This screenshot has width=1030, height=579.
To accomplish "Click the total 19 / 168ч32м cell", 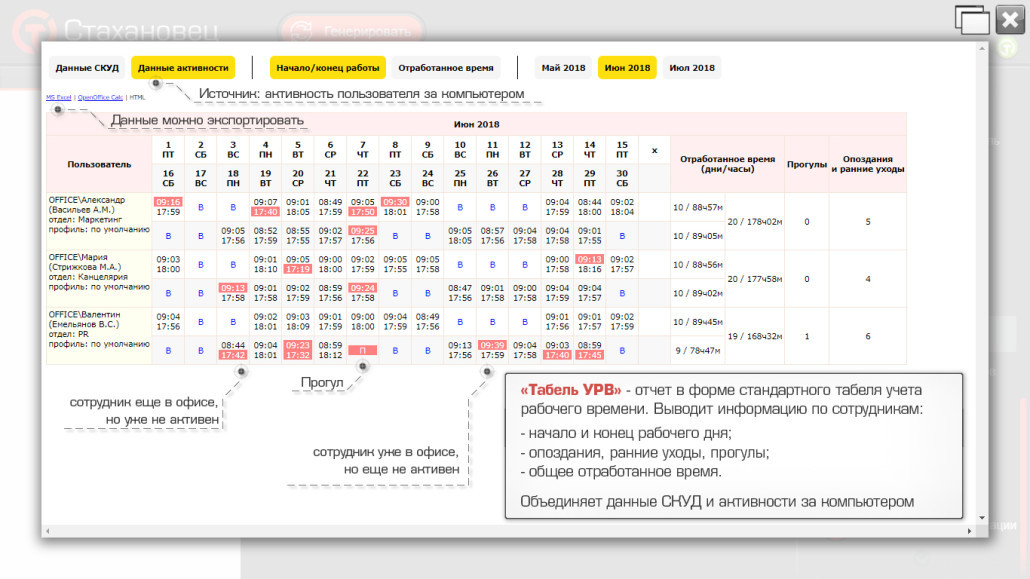I will [755, 336].
